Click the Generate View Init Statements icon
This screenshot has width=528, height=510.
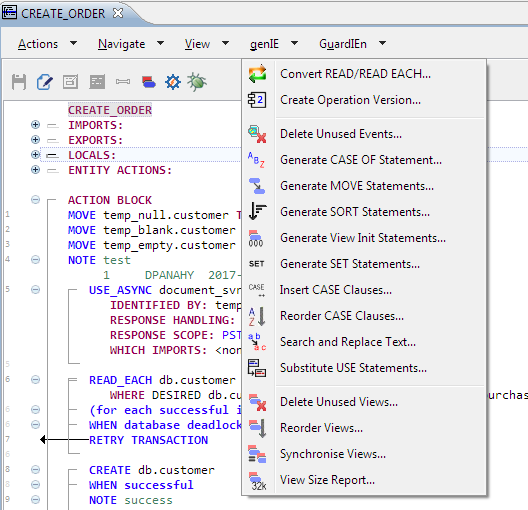coord(256,238)
